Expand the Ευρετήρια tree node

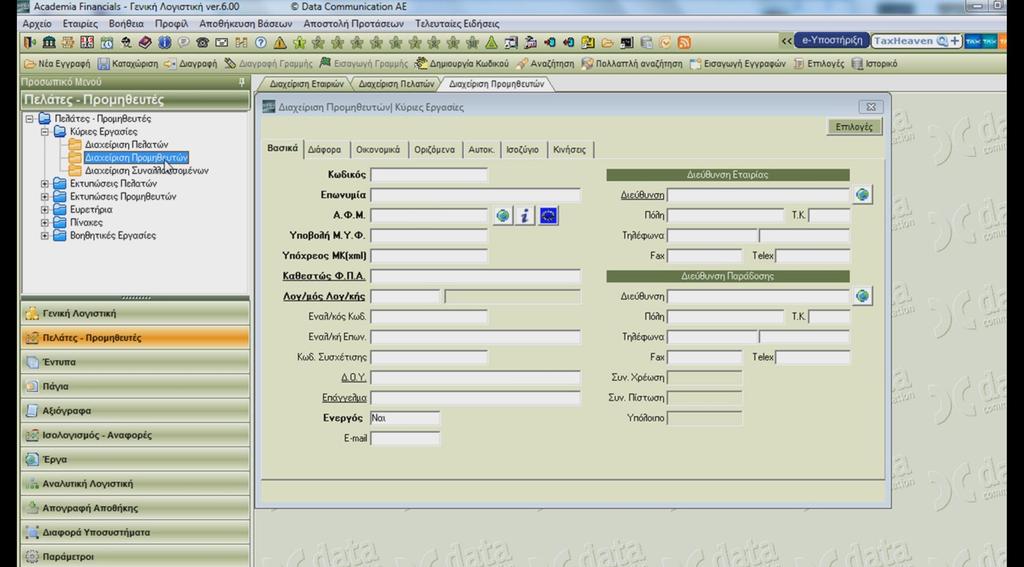pos(44,210)
